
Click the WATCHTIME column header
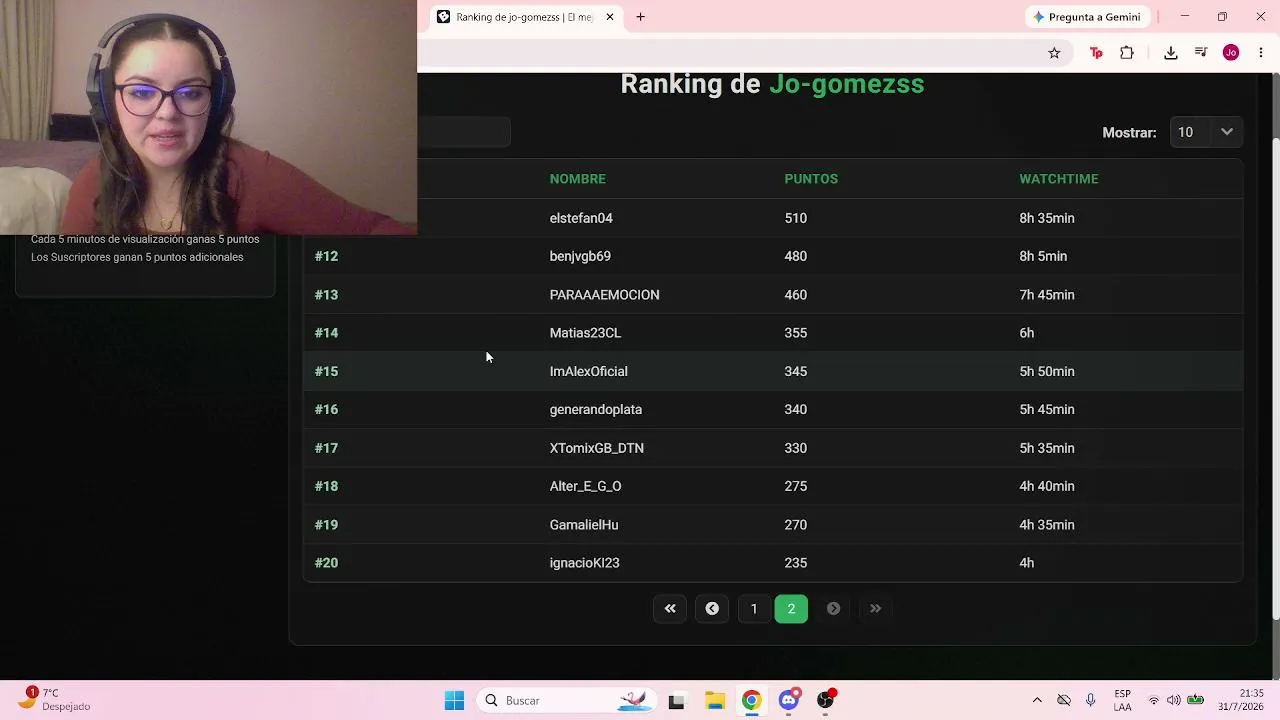1058,179
